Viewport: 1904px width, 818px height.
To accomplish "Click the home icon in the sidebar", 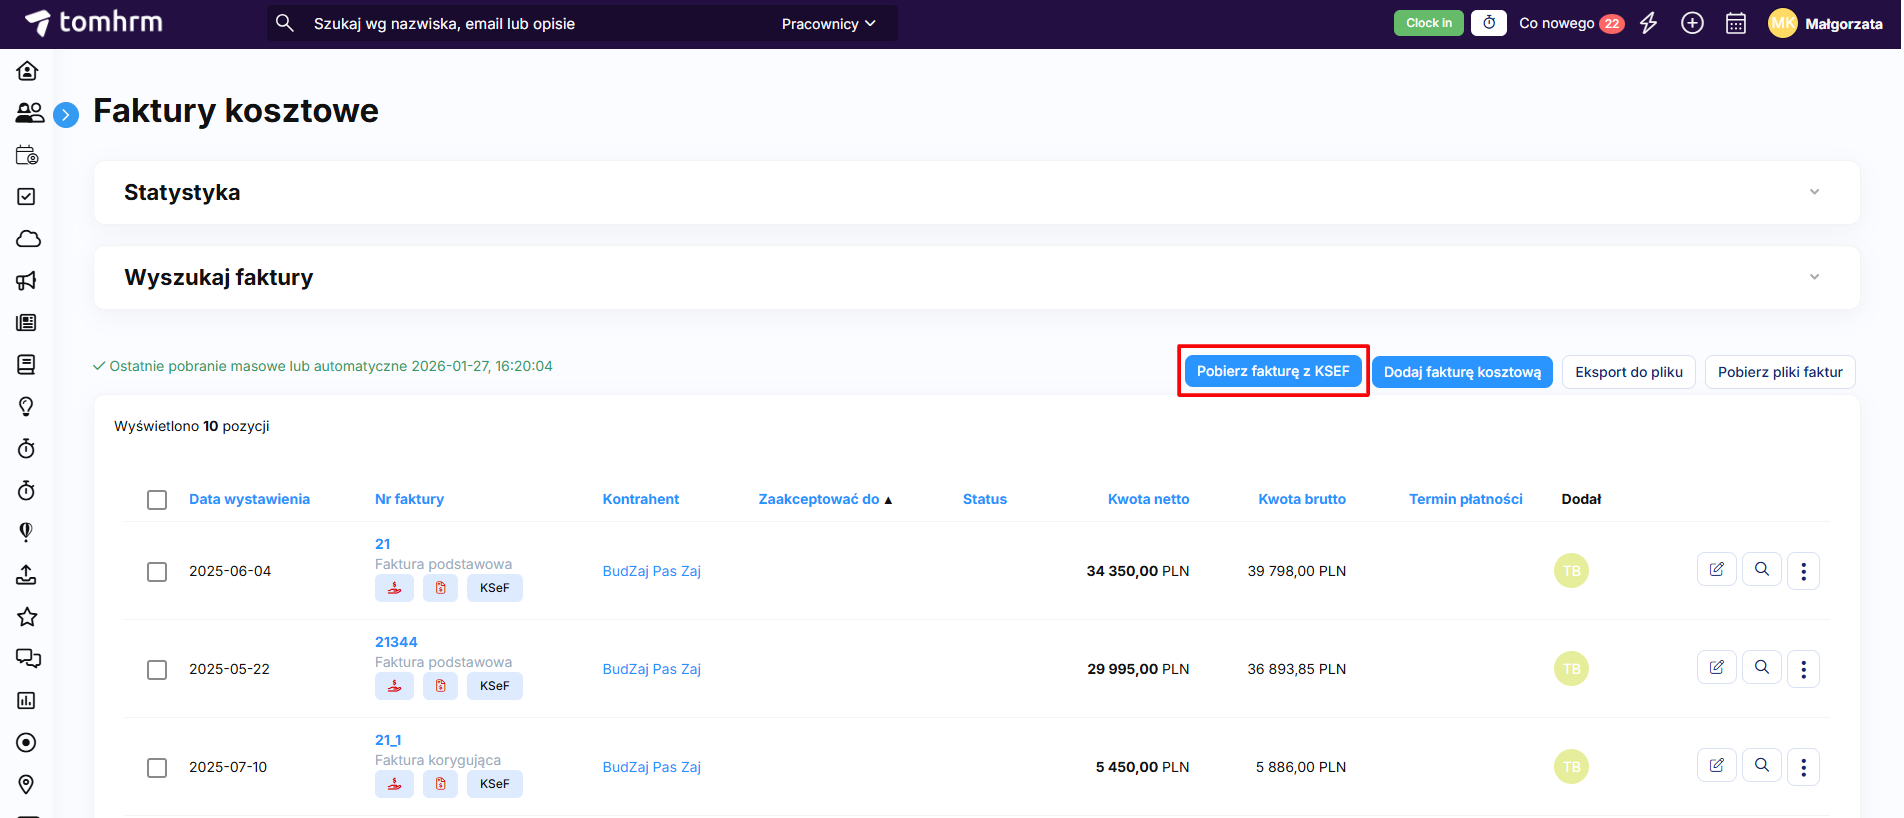I will click(27, 71).
